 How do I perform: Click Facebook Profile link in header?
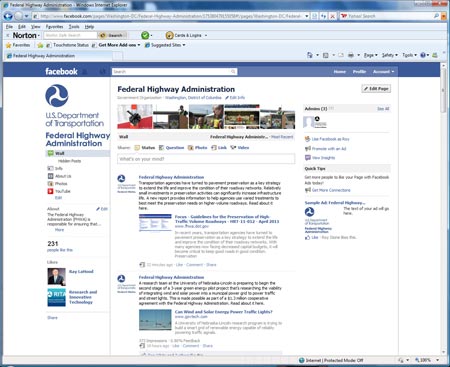click(x=359, y=71)
